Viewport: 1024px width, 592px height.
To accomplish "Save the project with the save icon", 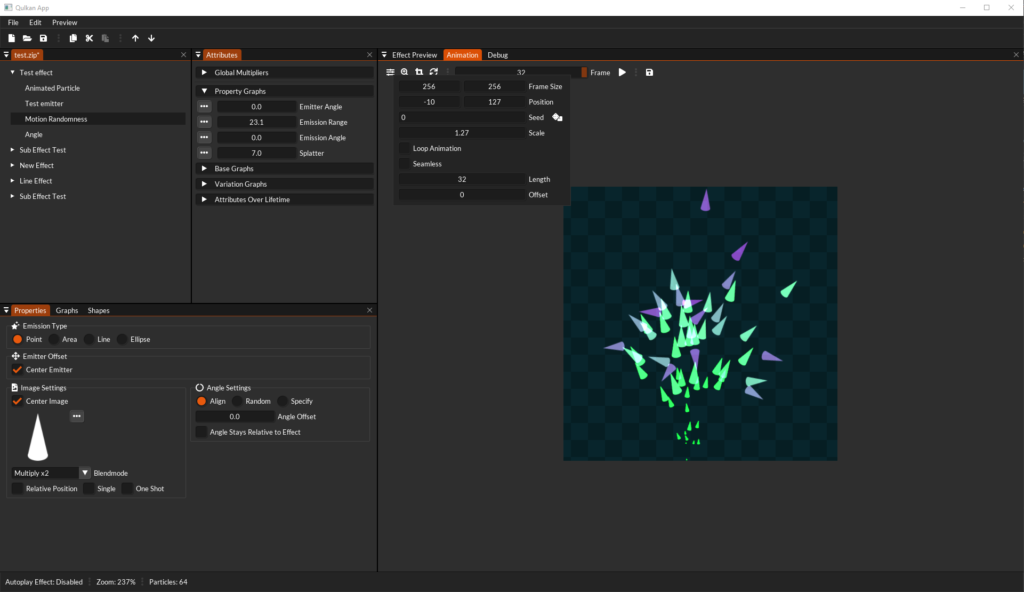I will (x=43, y=37).
